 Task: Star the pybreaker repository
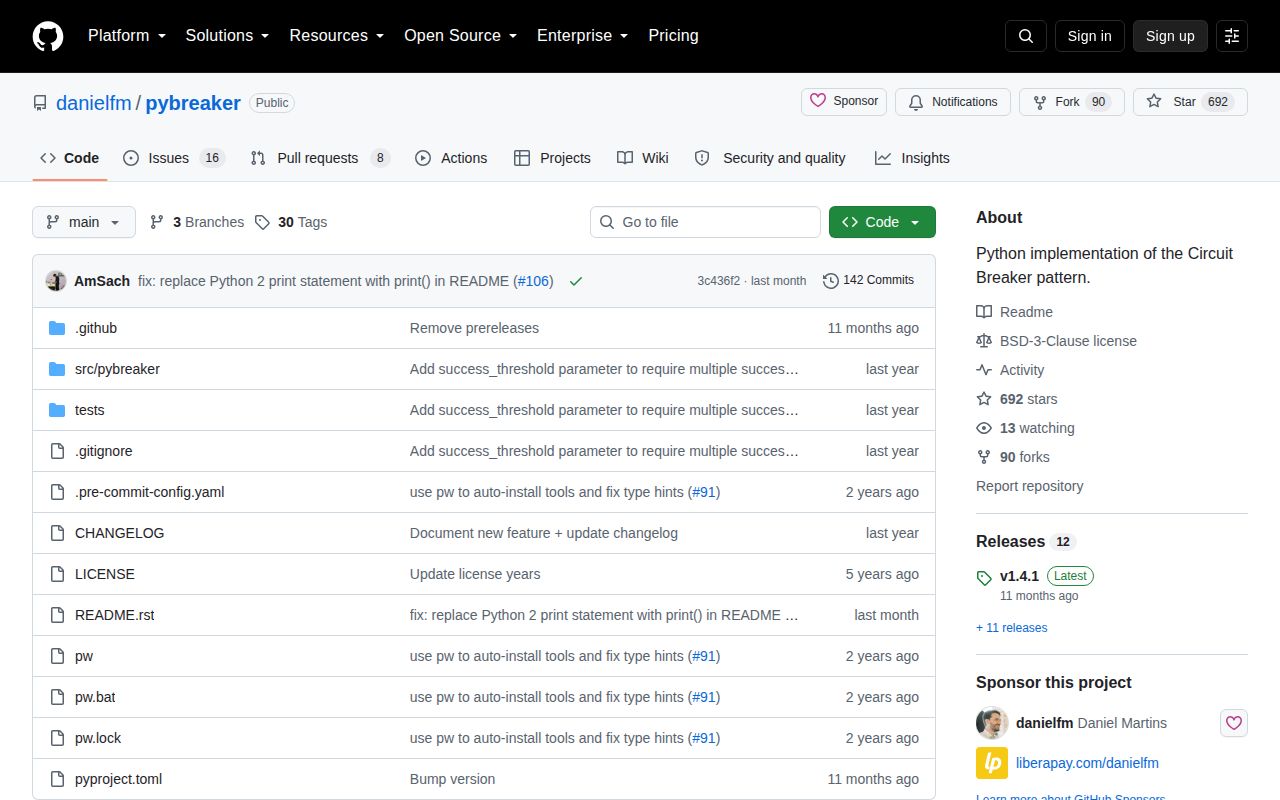click(x=1190, y=102)
